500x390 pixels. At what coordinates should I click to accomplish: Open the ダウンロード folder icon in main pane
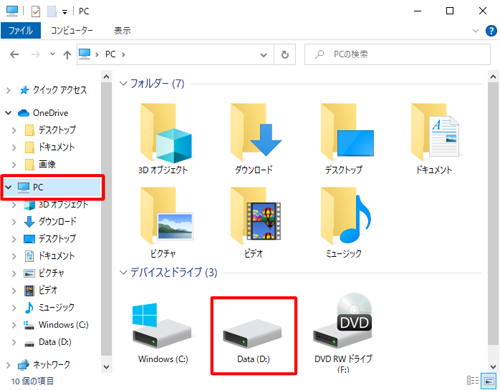[256, 132]
